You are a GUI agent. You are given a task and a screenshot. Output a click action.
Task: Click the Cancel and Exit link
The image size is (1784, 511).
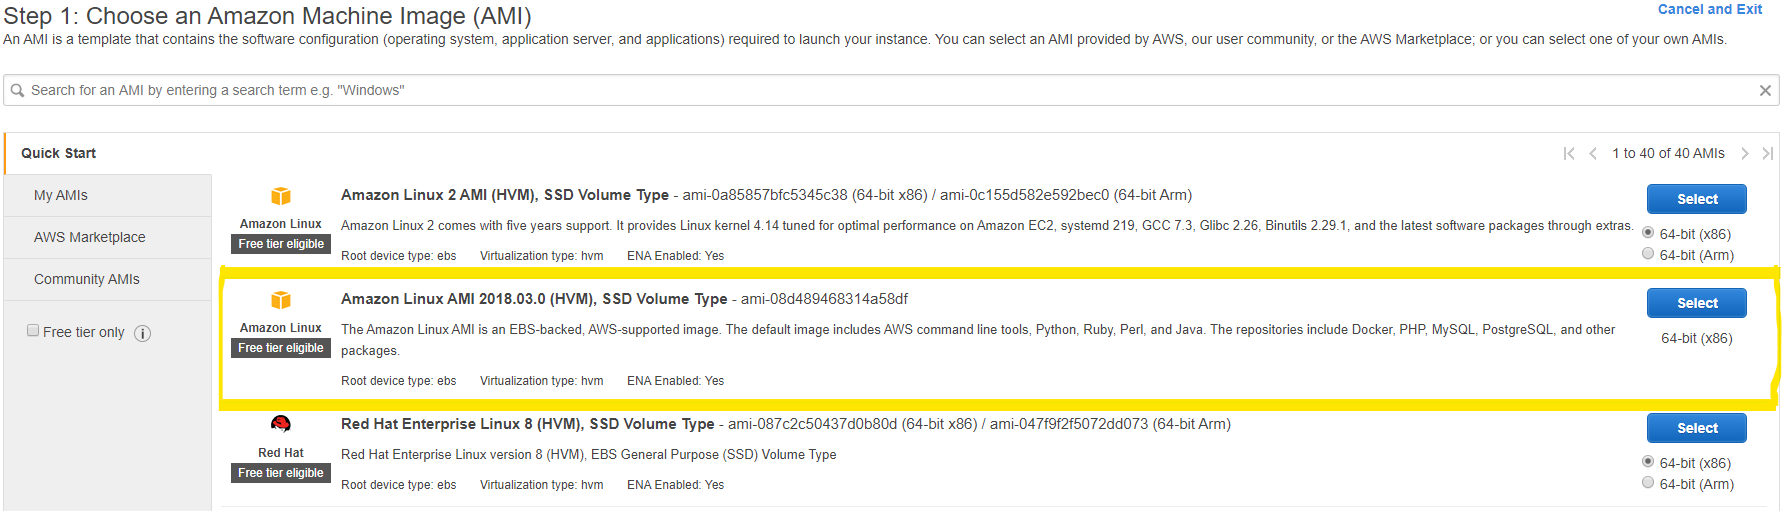coord(1710,9)
